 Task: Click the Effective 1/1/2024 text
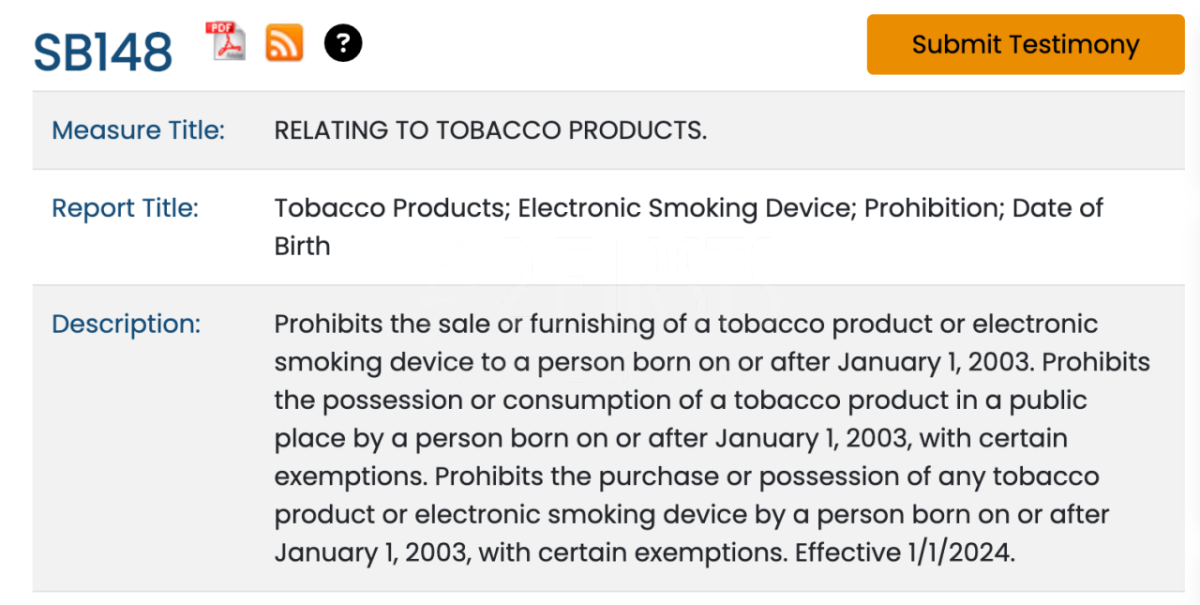click(905, 552)
